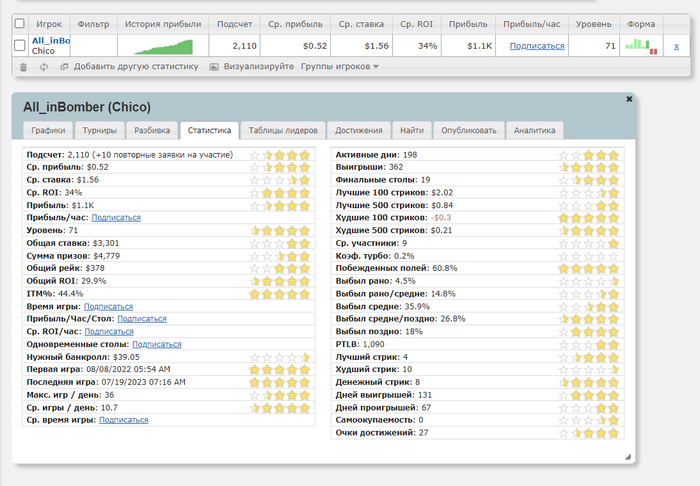Click the 'Форма' column header
Screen dimensions: 700x486
641,24
